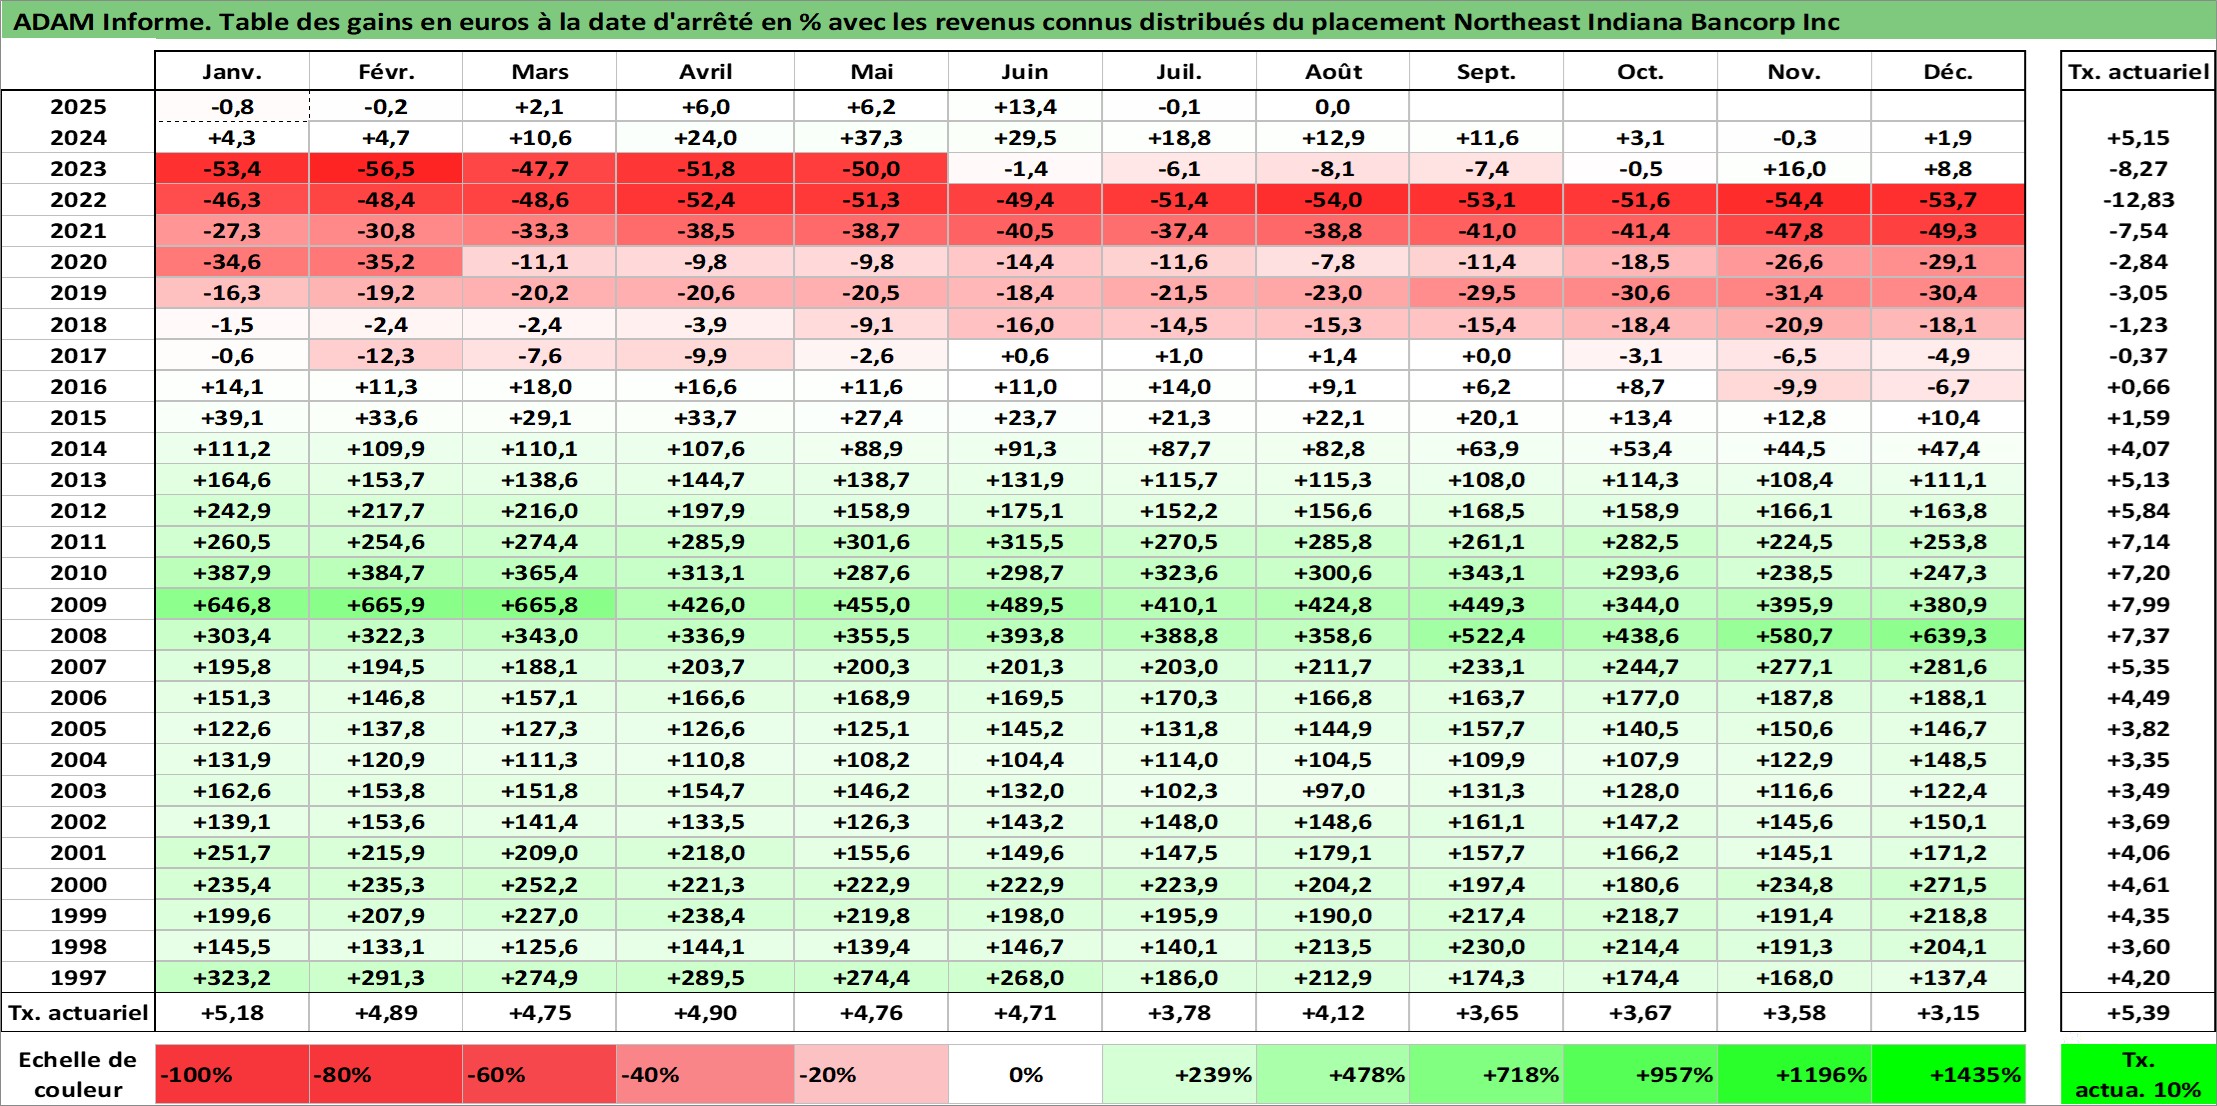Click the '+3,15' December actuarial rate
The height and width of the screenshot is (1106, 2217).
(x=1948, y=1012)
